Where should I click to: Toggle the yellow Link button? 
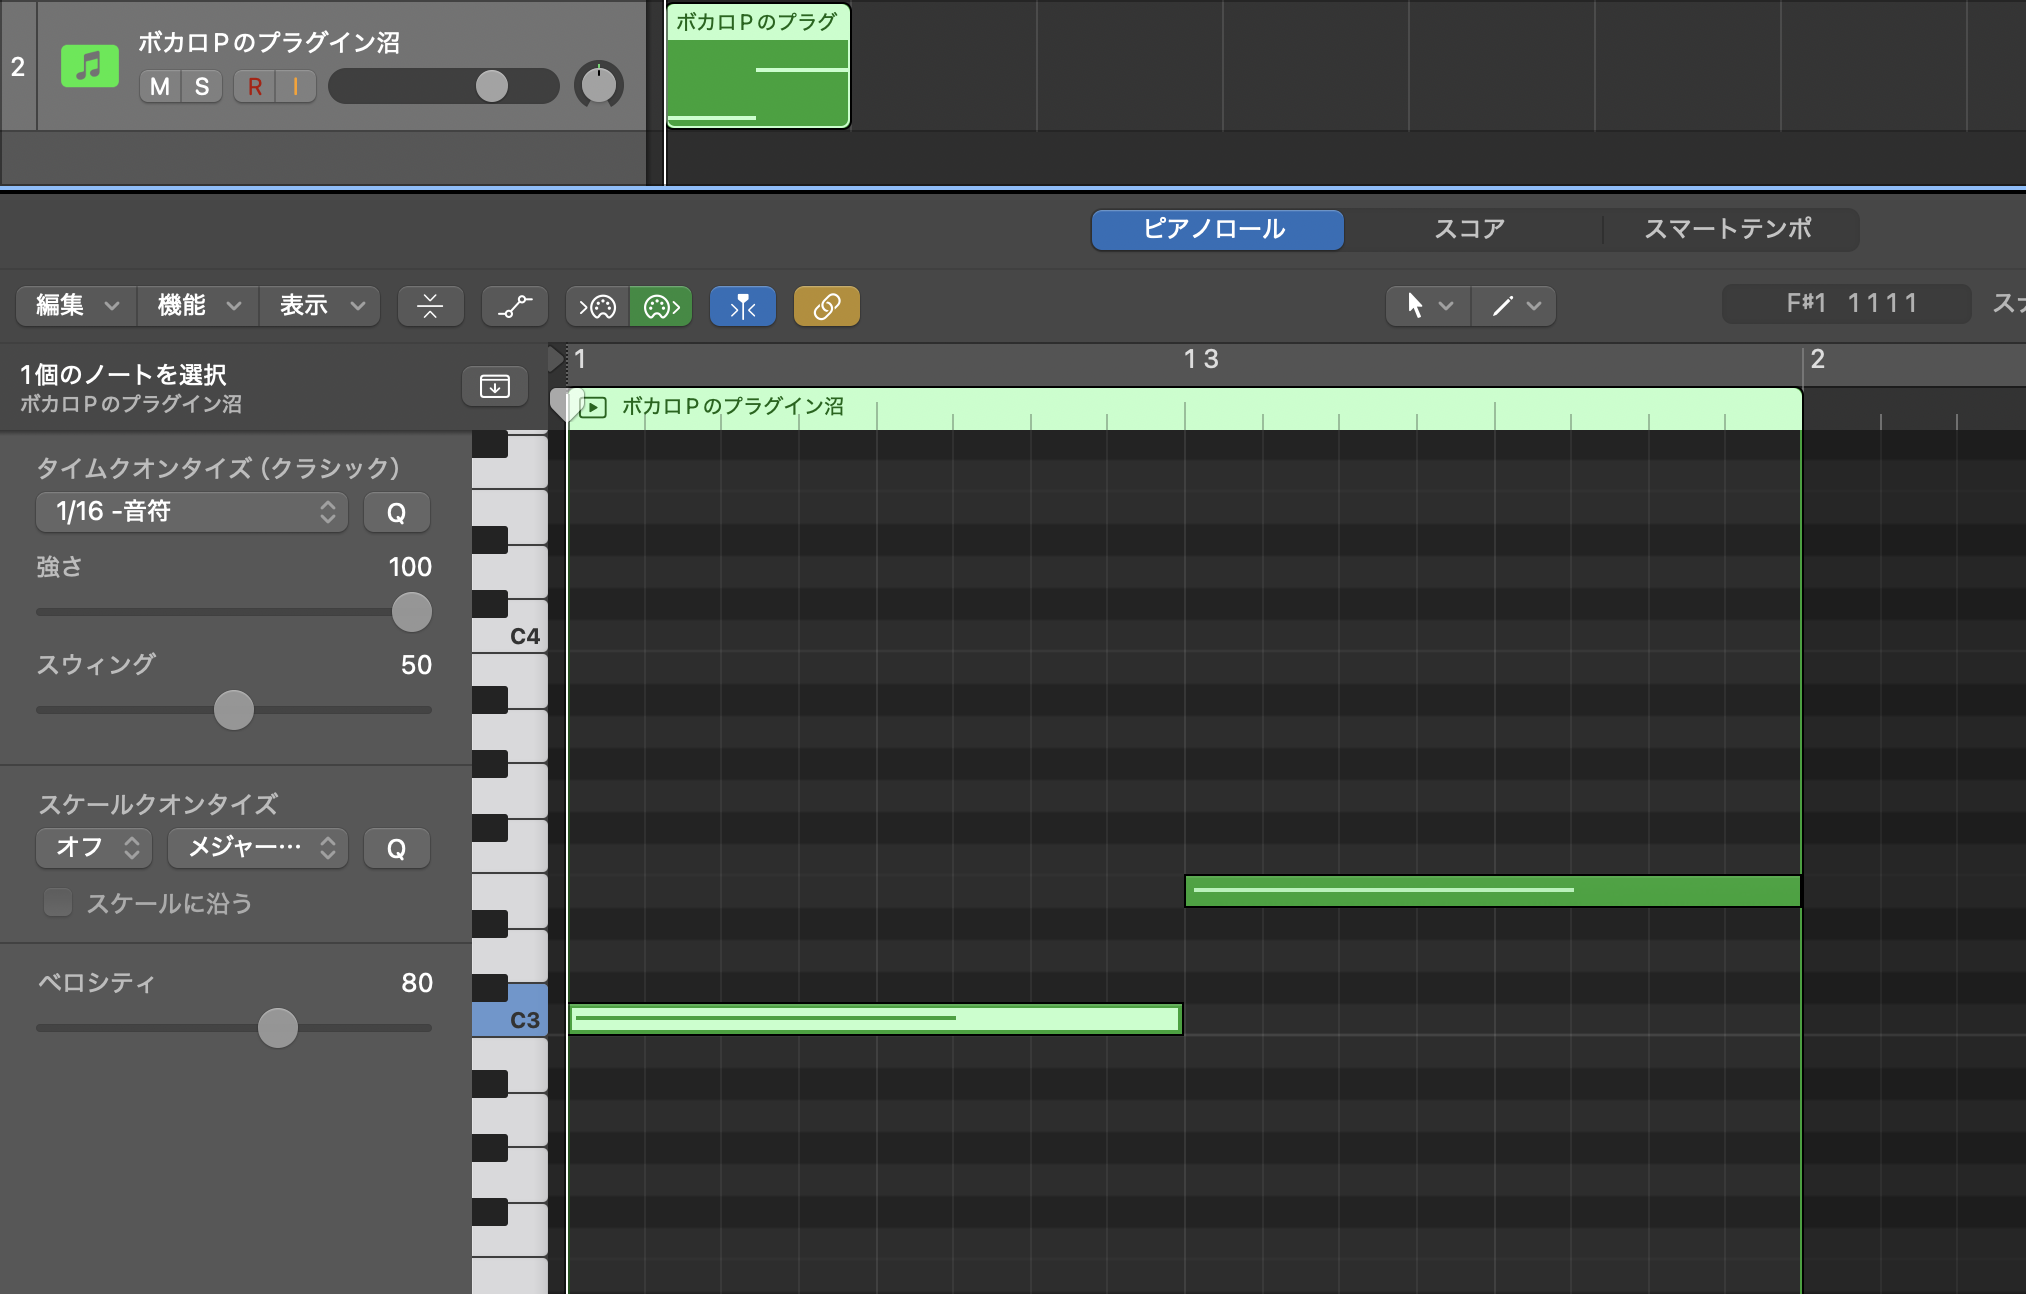click(826, 306)
